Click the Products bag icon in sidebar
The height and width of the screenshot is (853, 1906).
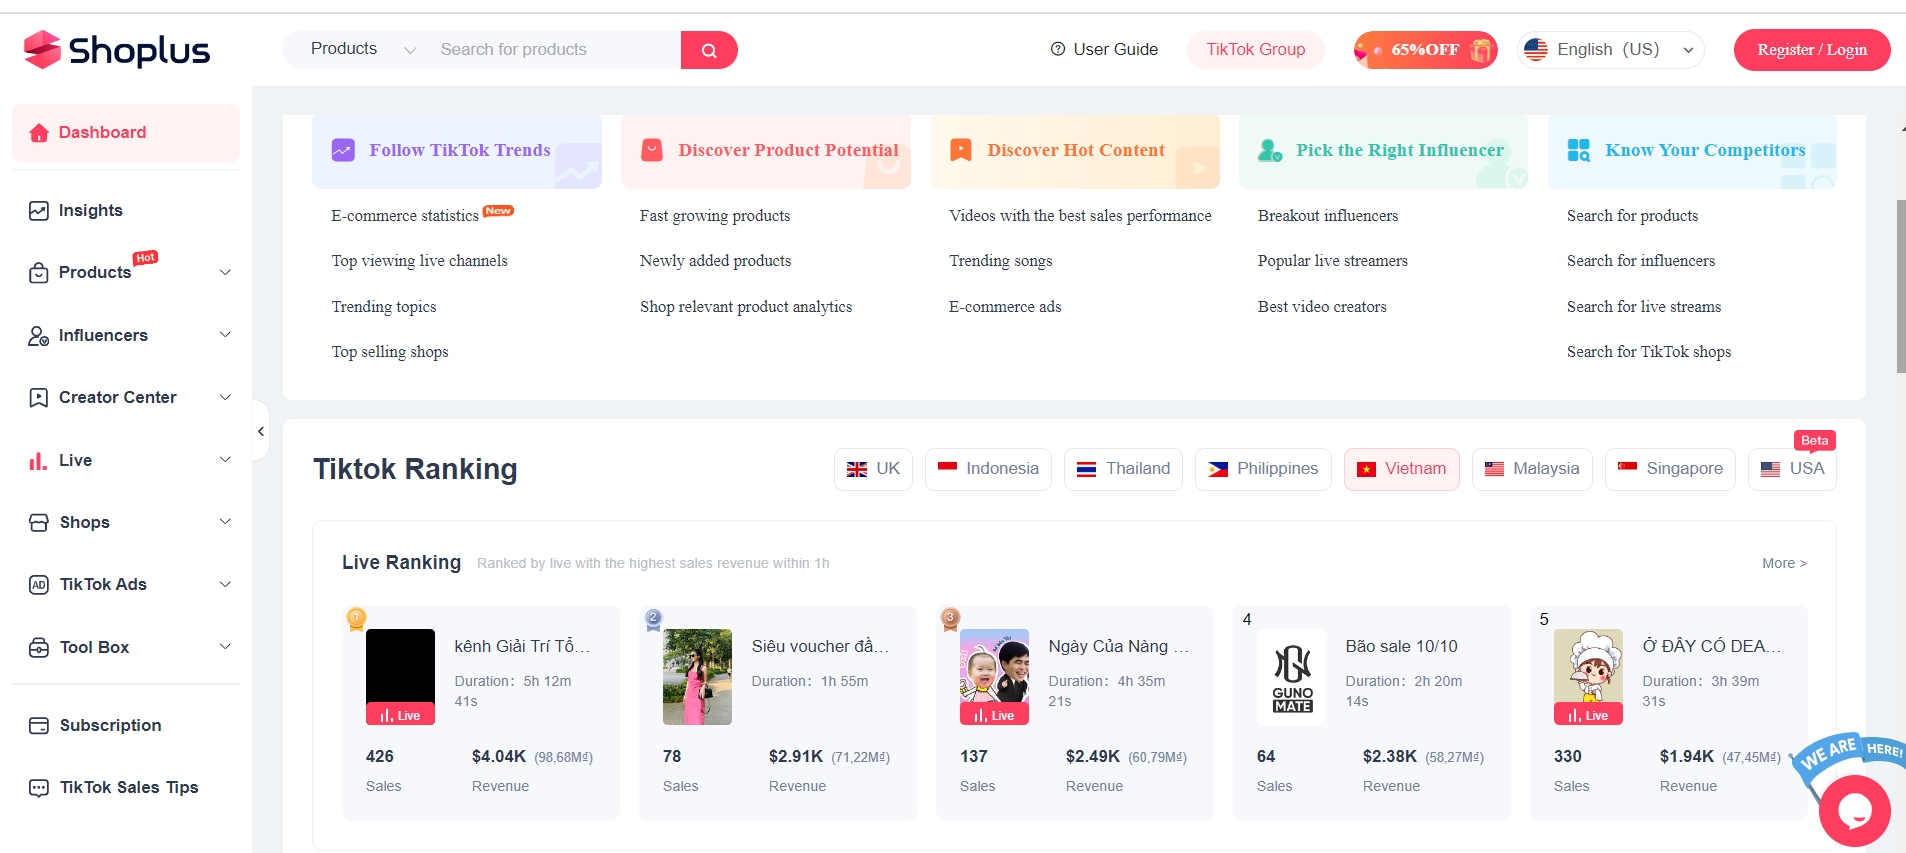[39, 273]
